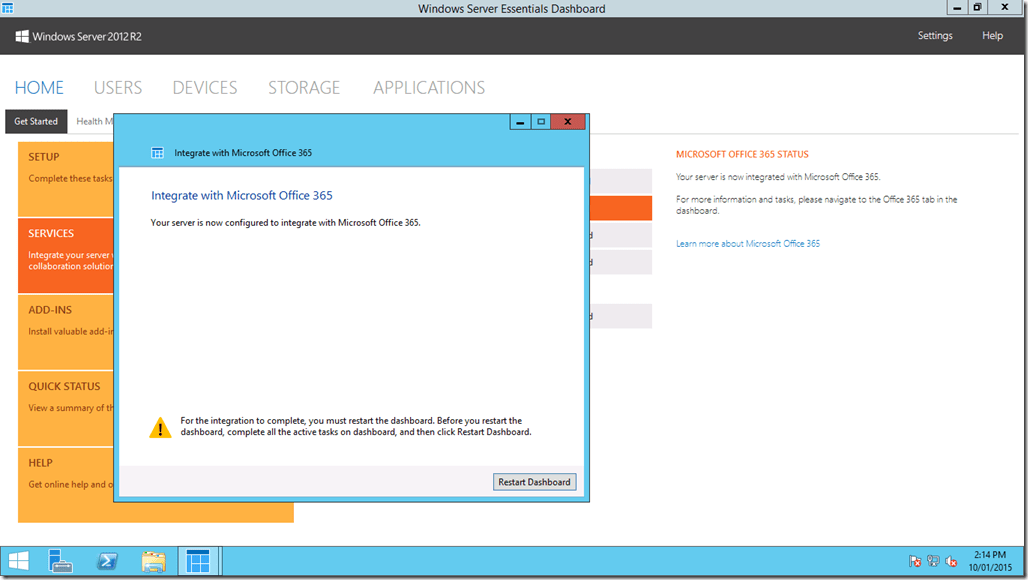Image resolution: width=1028 pixels, height=580 pixels.
Task: Open the DEVICES section
Action: coord(204,87)
